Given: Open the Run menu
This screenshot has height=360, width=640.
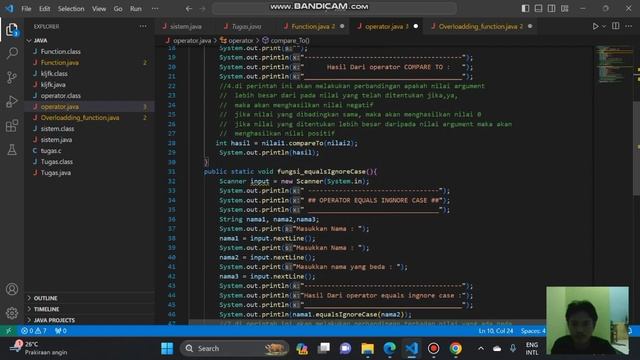Looking at the screenshot, I should (x=136, y=8).
